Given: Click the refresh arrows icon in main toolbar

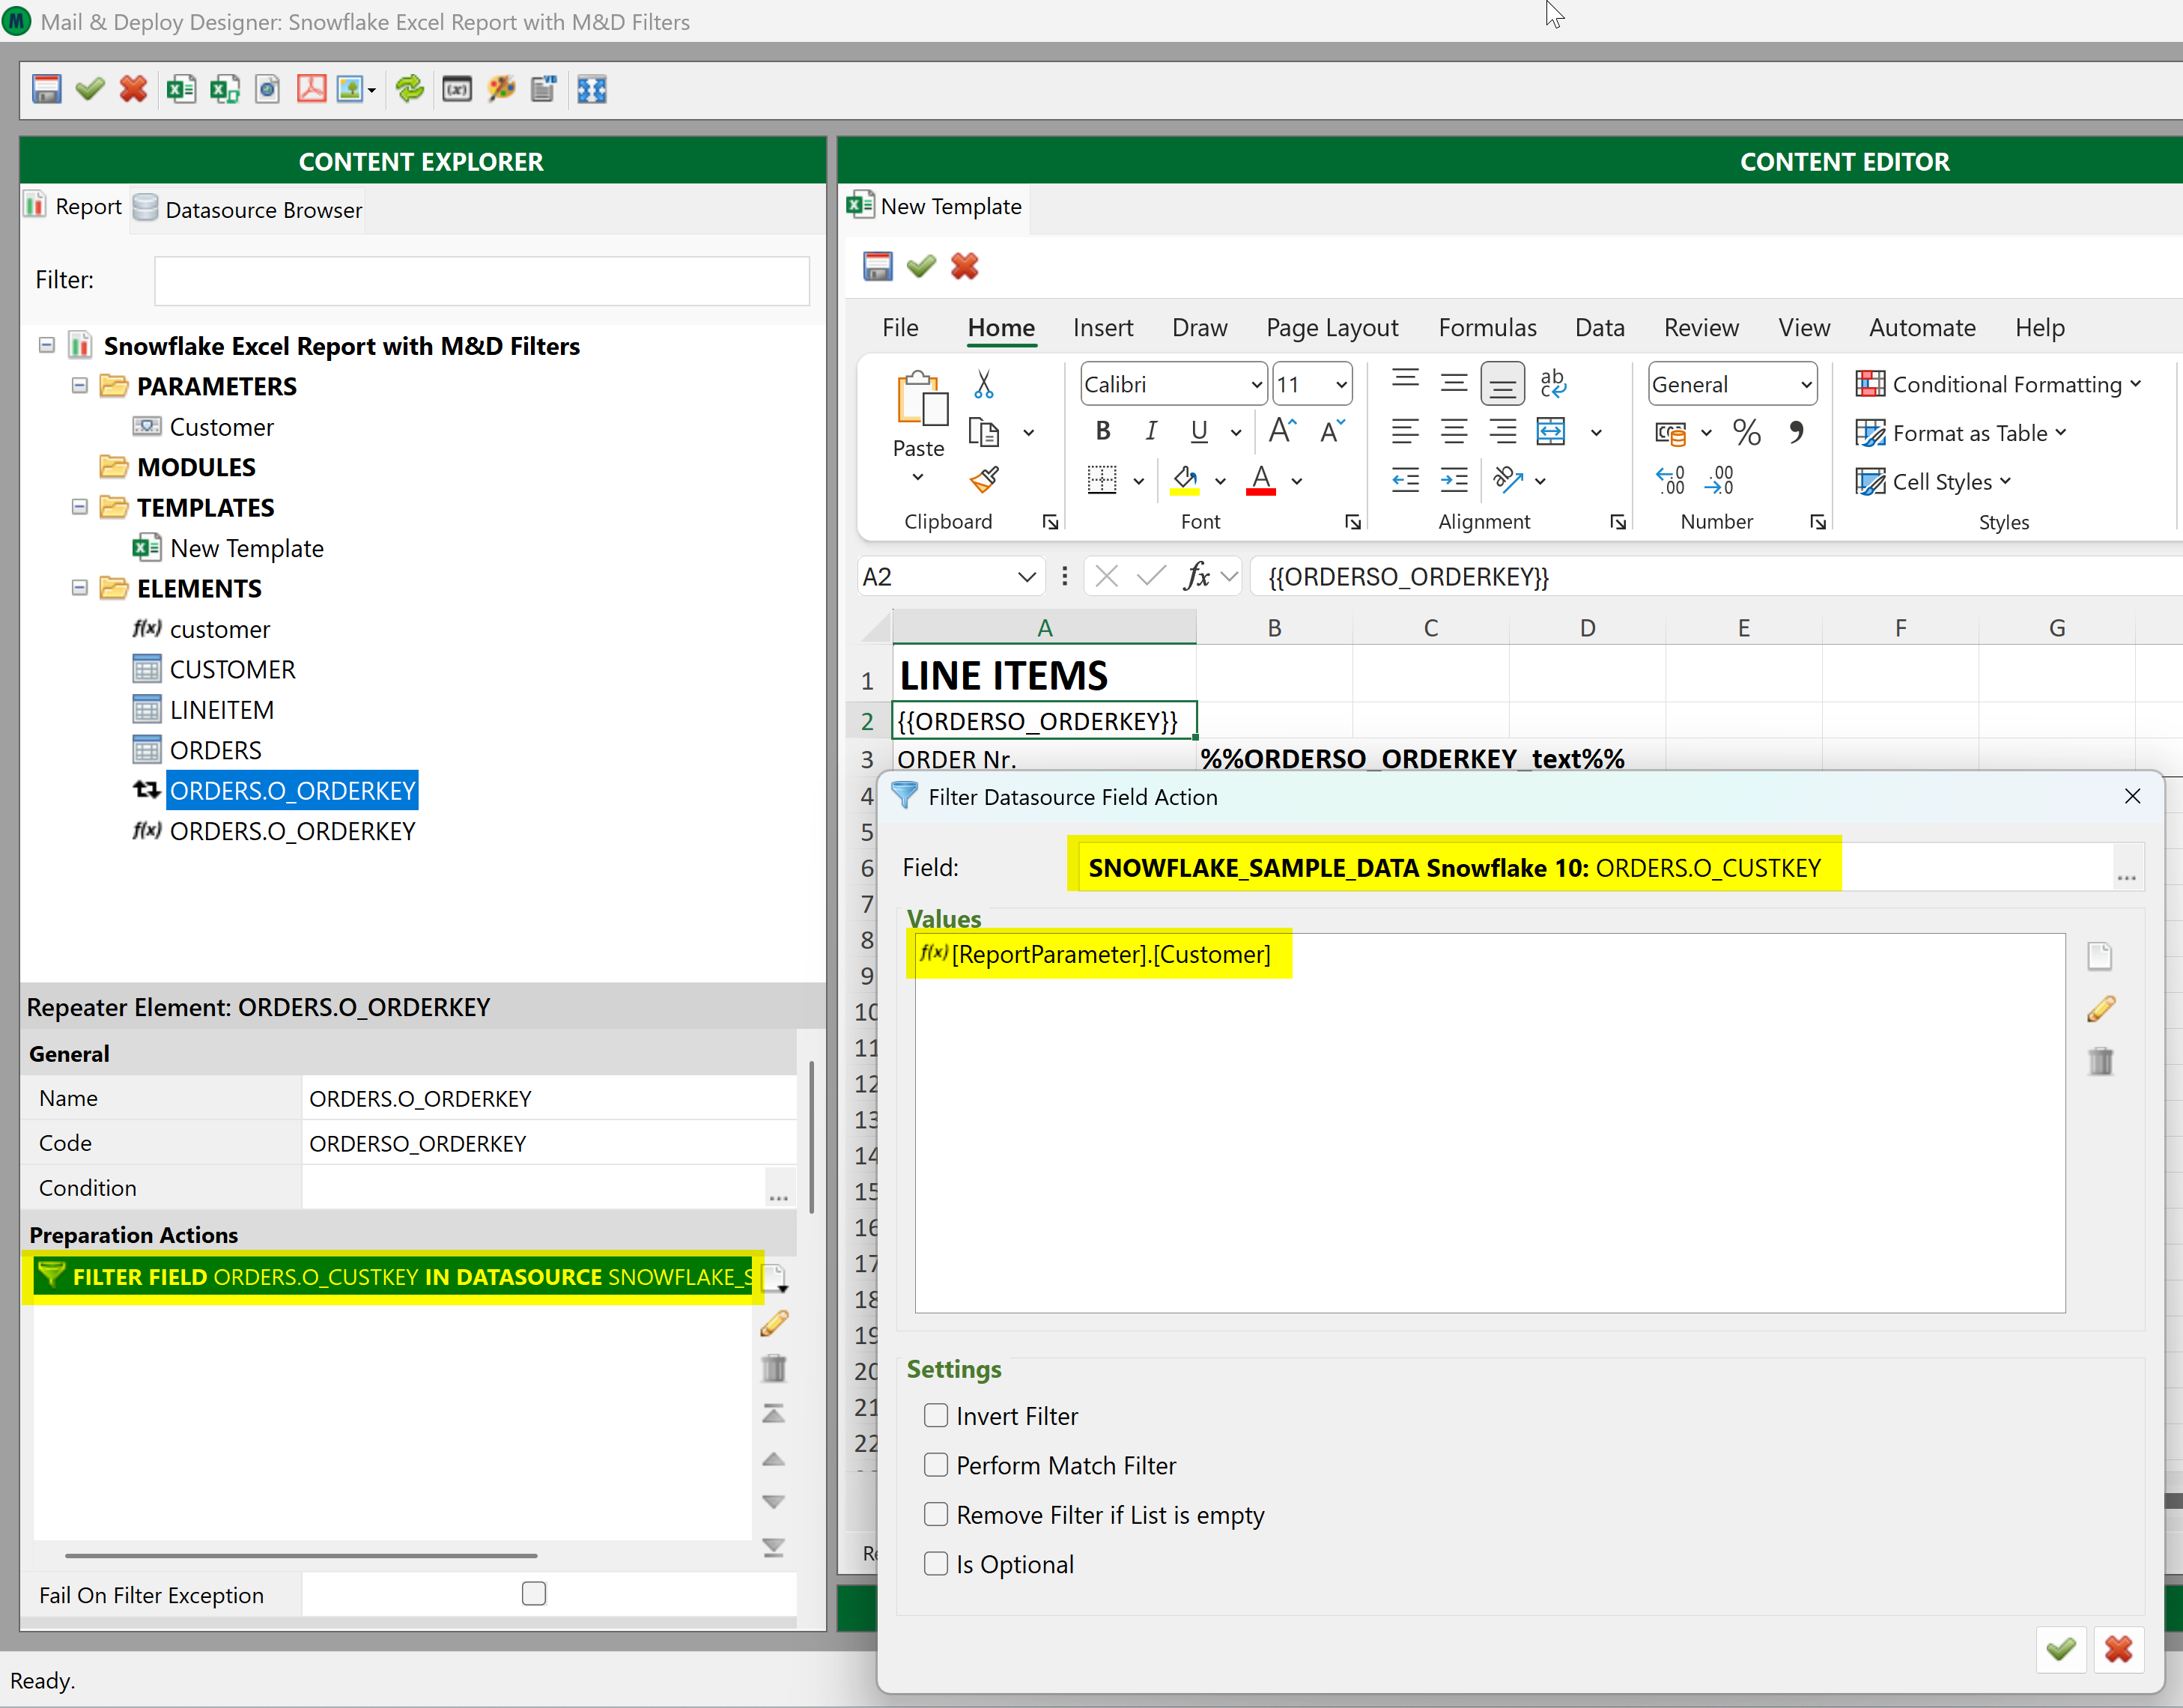Looking at the screenshot, I should [409, 89].
